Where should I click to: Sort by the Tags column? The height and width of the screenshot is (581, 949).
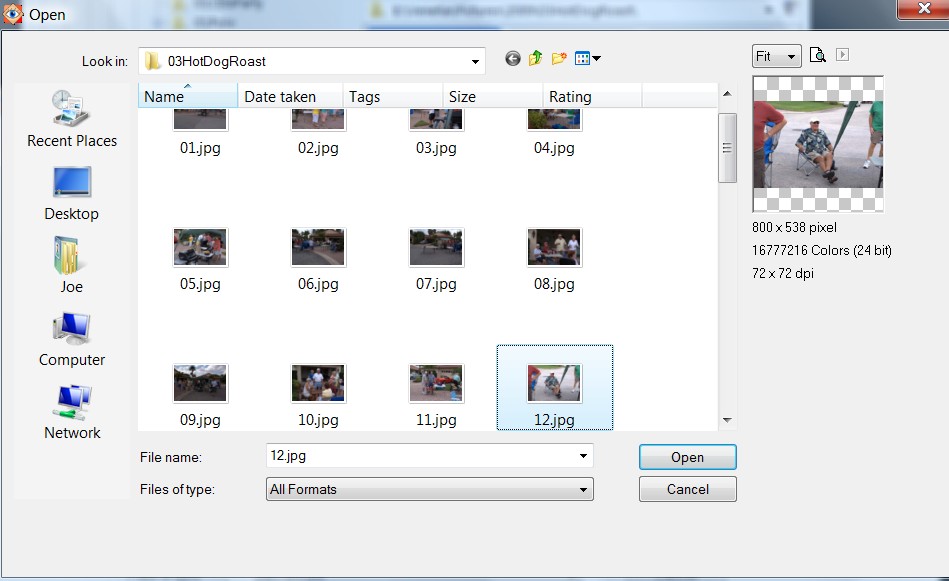pos(392,96)
